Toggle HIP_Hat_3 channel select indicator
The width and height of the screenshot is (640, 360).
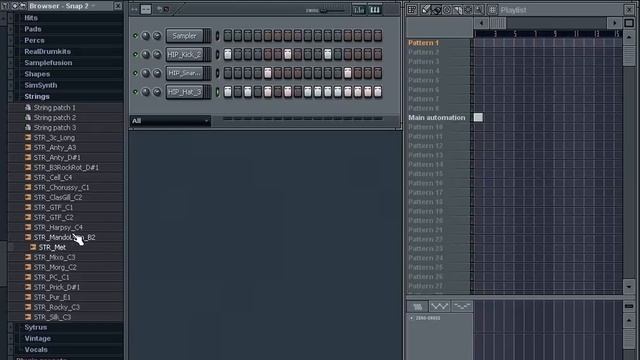(x=217, y=92)
